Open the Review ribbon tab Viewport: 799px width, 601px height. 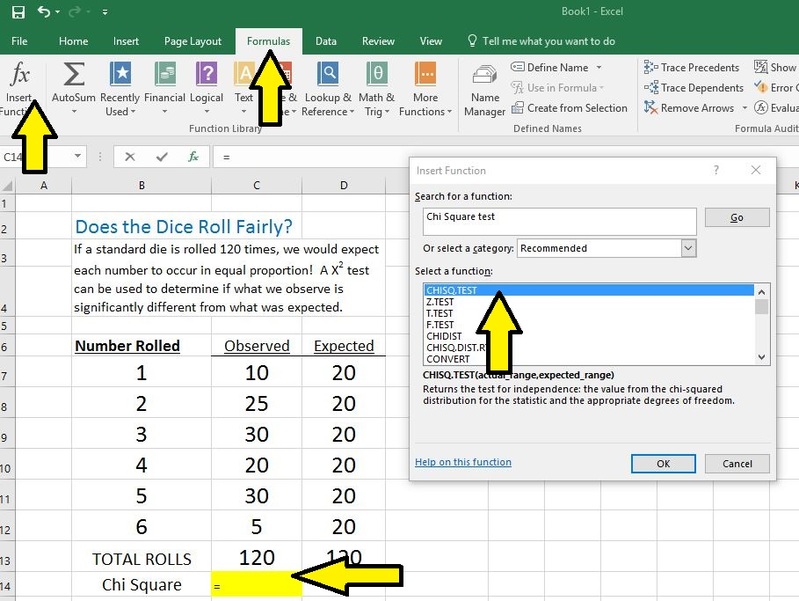coord(378,42)
